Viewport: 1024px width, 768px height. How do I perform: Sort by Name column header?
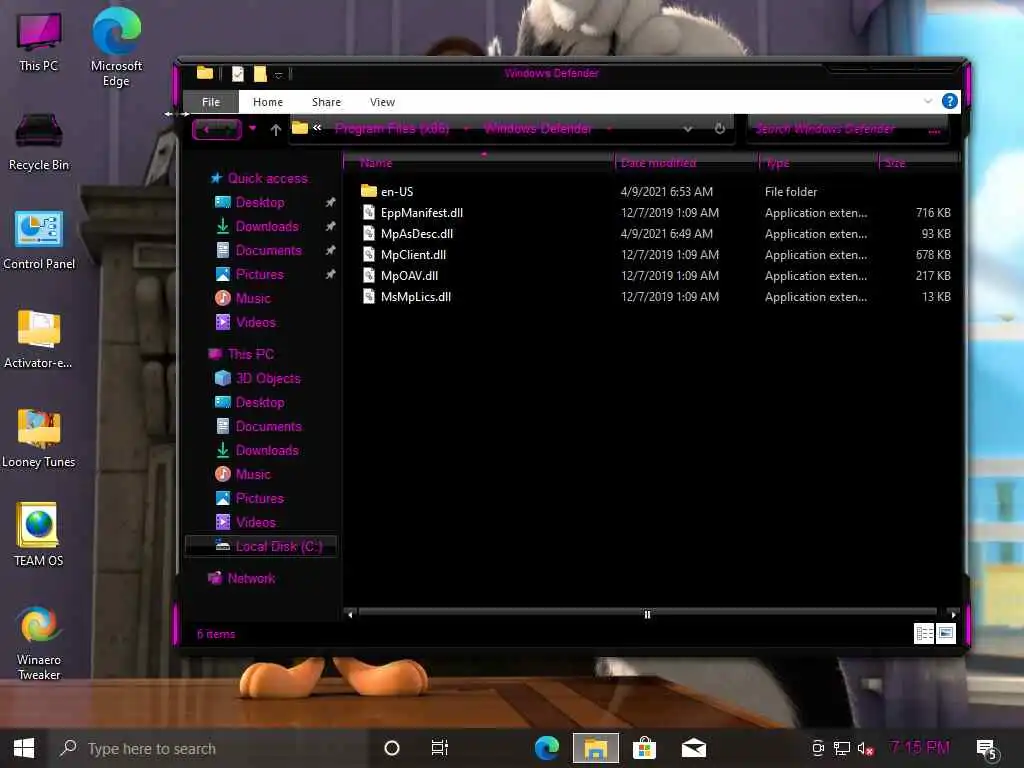click(x=478, y=163)
